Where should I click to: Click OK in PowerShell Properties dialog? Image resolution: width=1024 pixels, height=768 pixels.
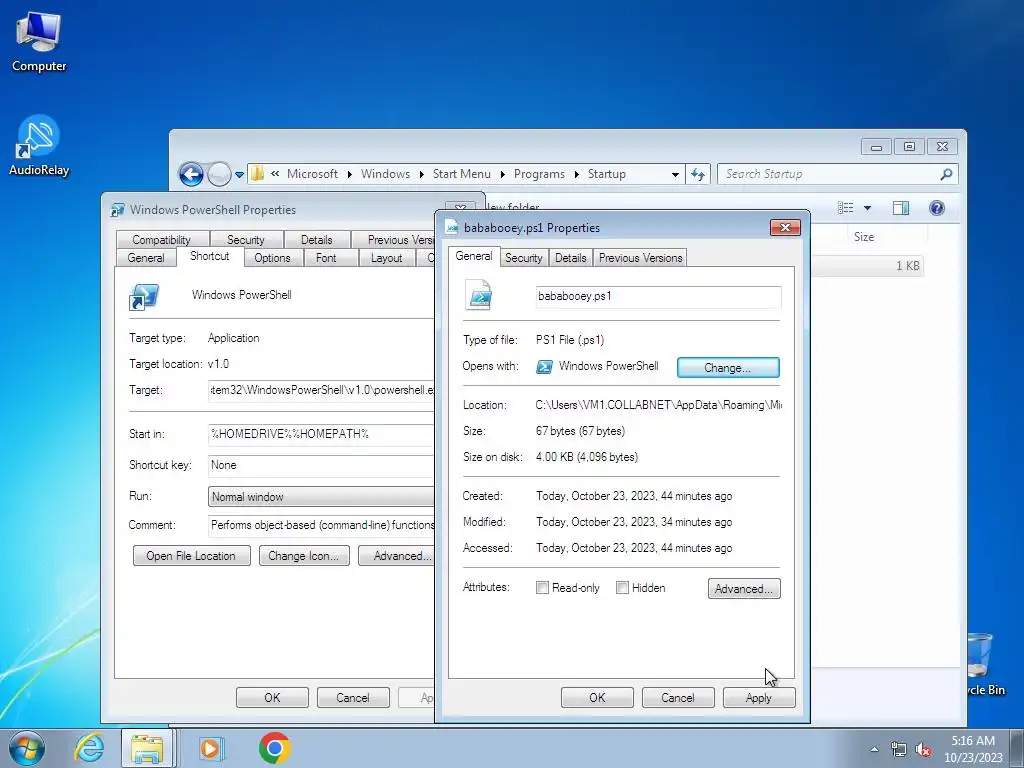tap(272, 697)
